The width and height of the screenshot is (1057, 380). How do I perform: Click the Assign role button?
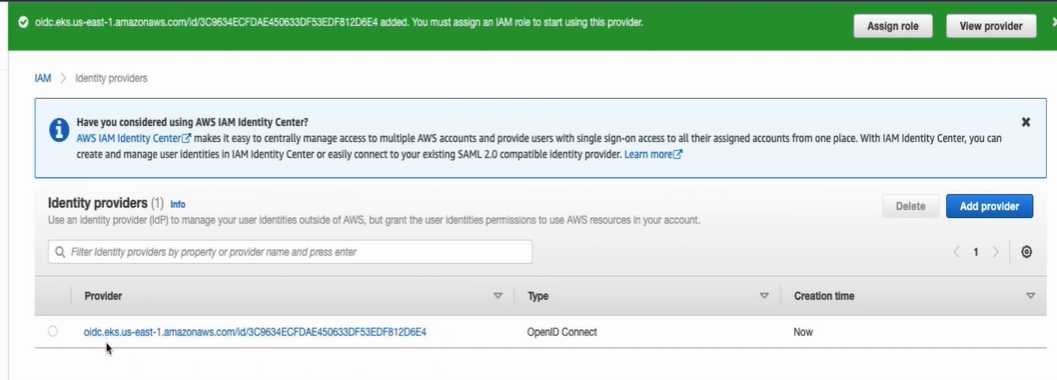pyautogui.click(x=893, y=26)
